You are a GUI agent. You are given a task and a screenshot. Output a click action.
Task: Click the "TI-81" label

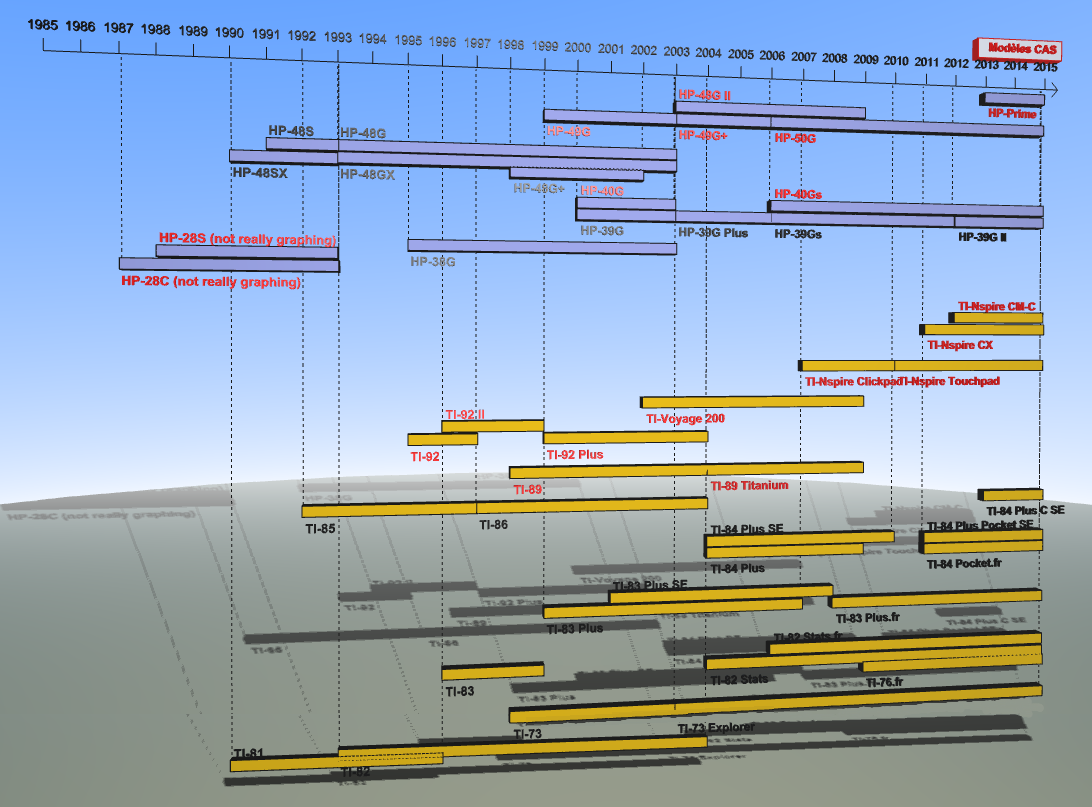(x=249, y=753)
